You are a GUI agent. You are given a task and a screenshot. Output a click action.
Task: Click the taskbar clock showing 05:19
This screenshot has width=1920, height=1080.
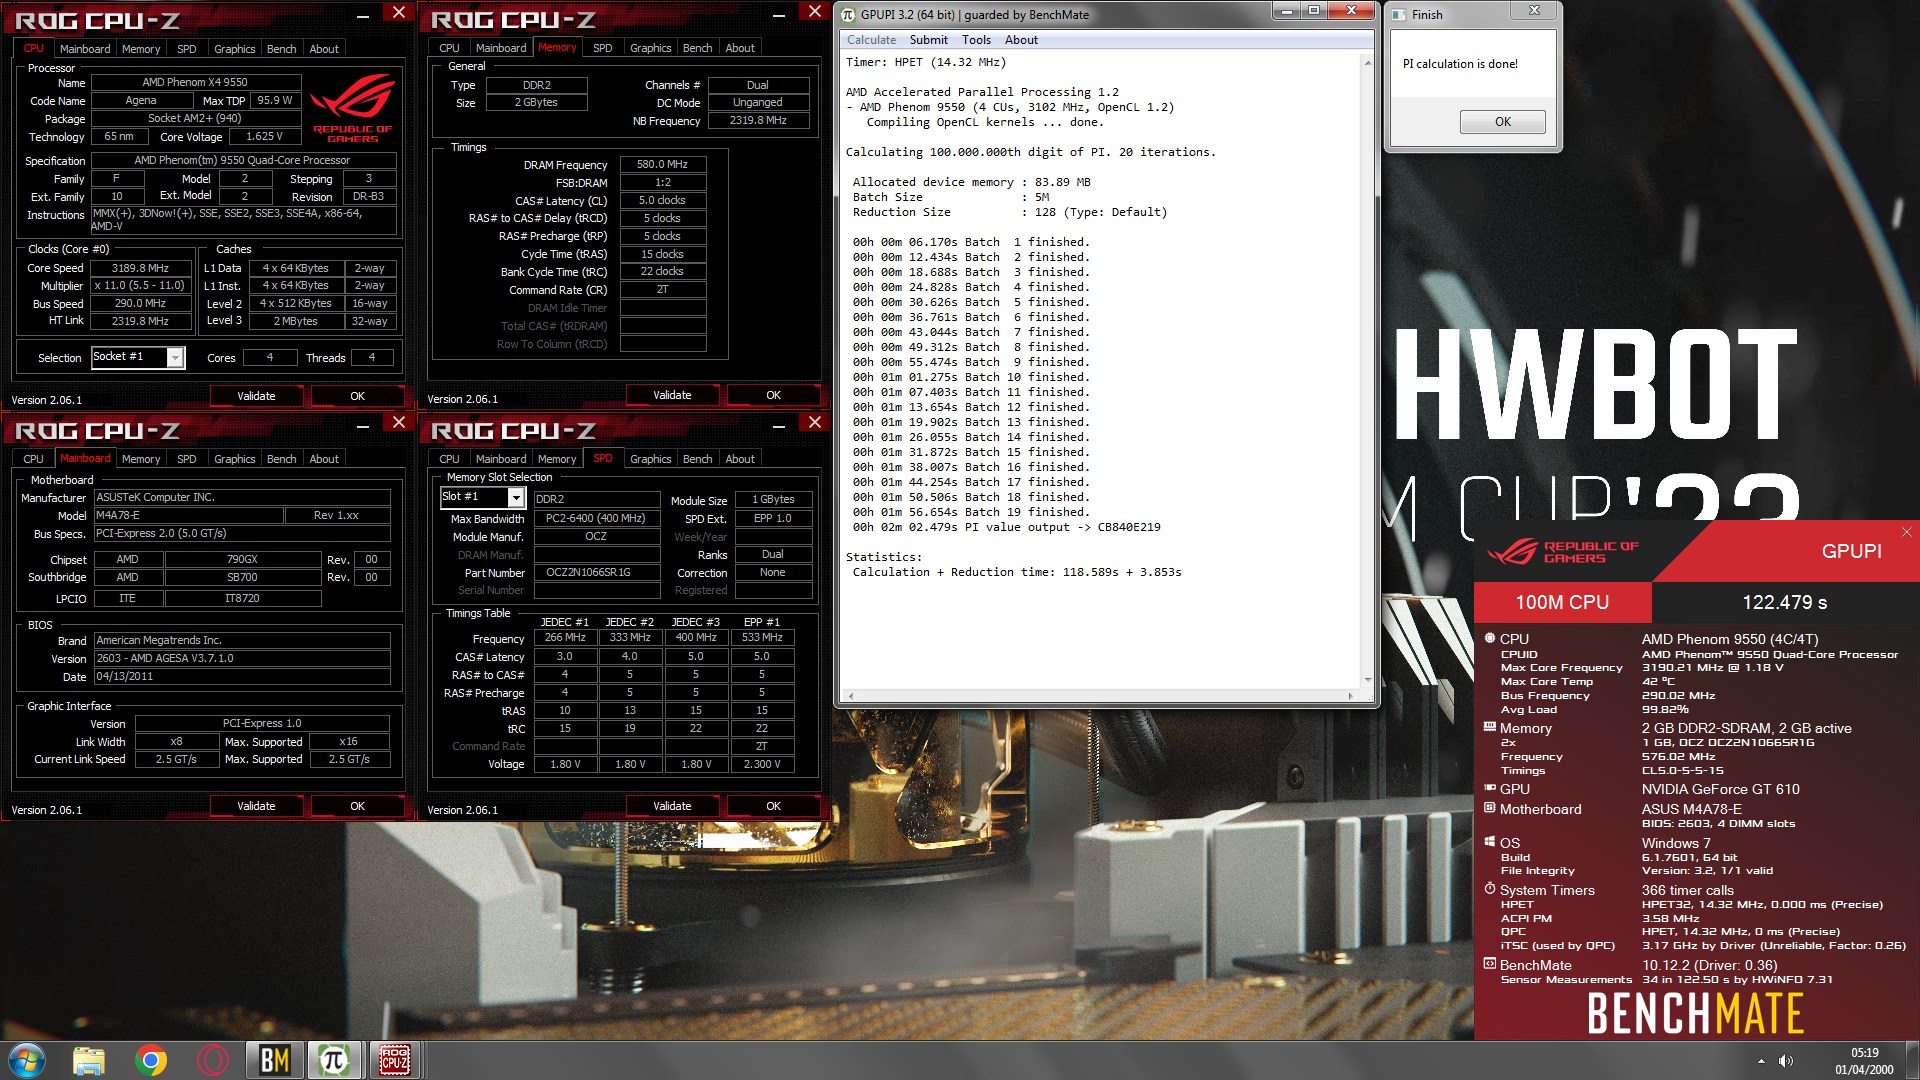[1864, 1061]
